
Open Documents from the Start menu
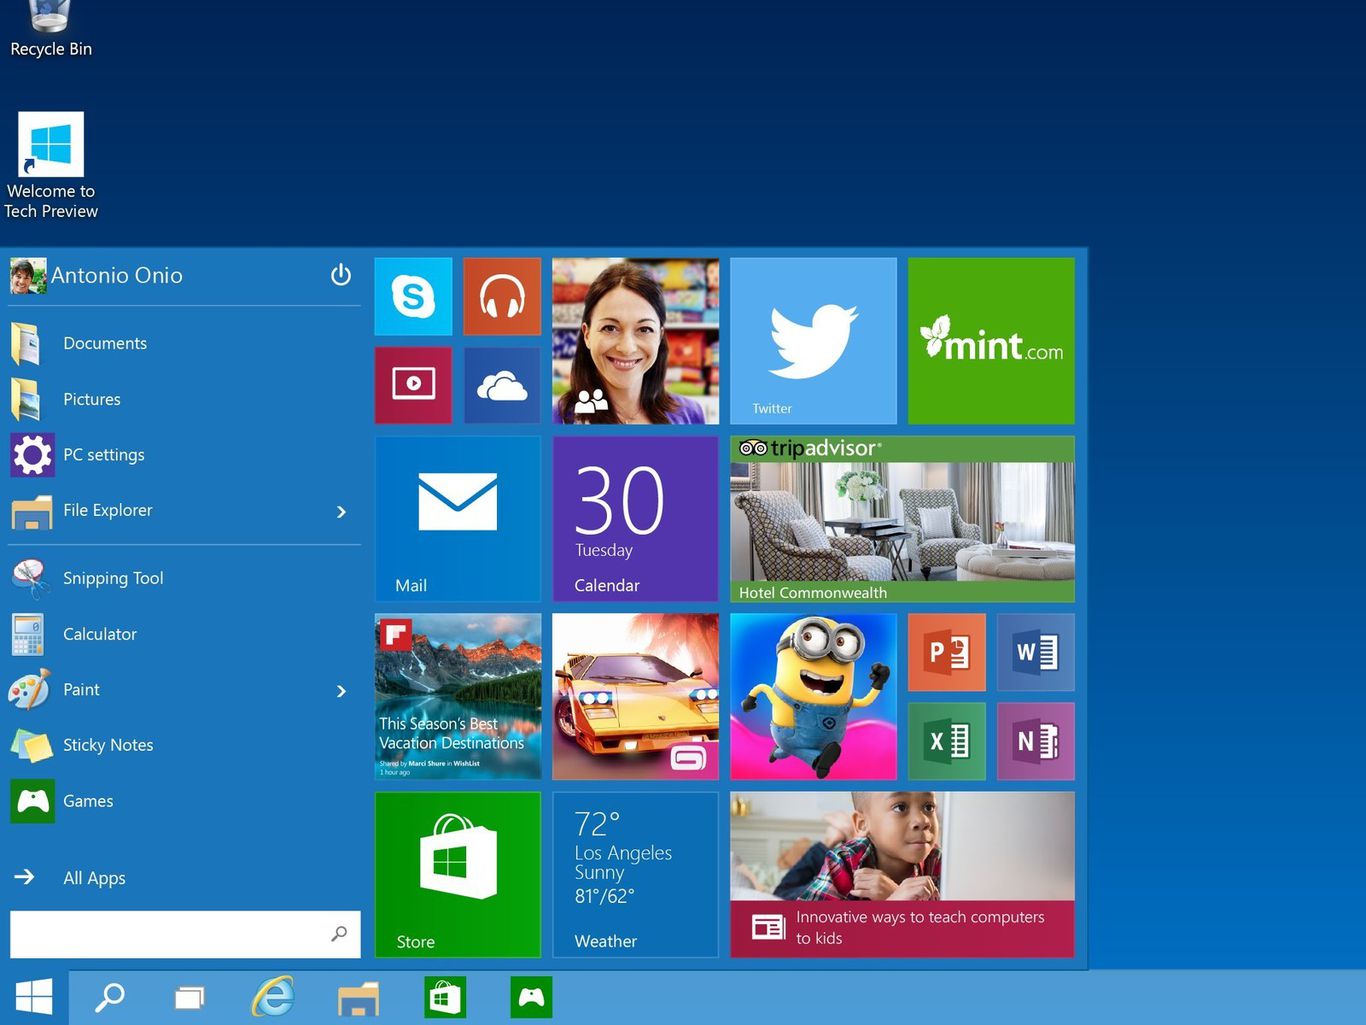(185, 343)
